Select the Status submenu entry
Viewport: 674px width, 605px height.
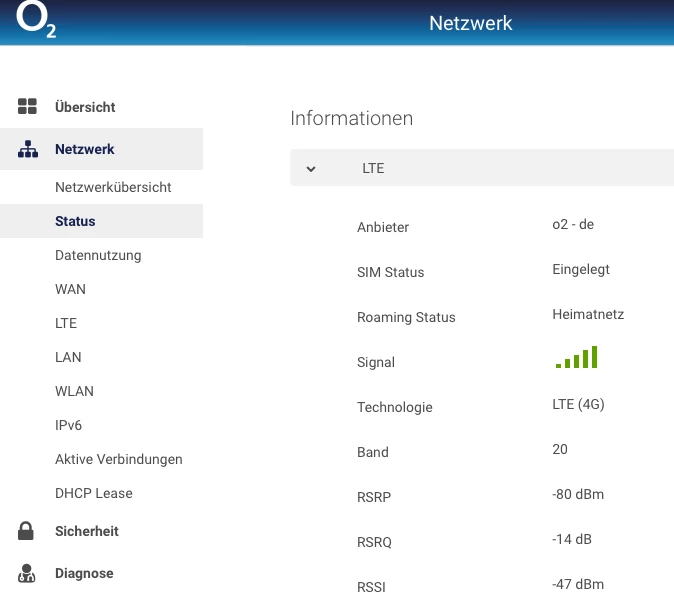75,221
